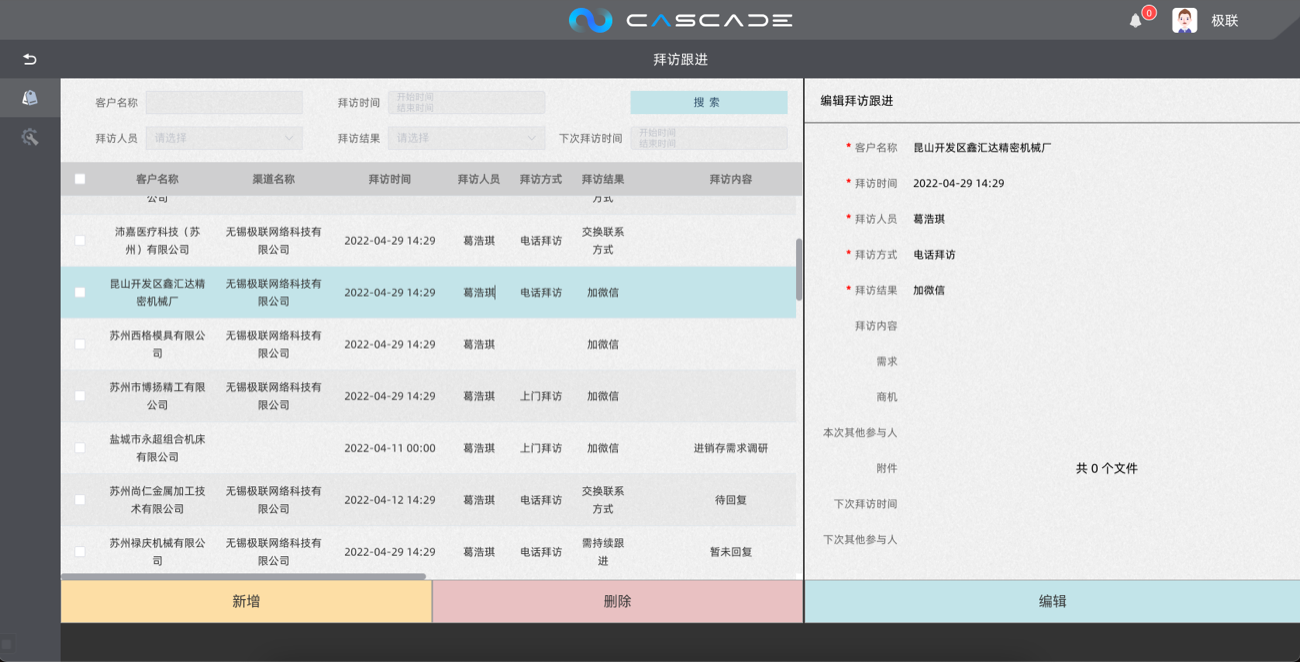The height and width of the screenshot is (663, 1300).
Task: Click 加微信 value in detail panel
Action: click(929, 291)
